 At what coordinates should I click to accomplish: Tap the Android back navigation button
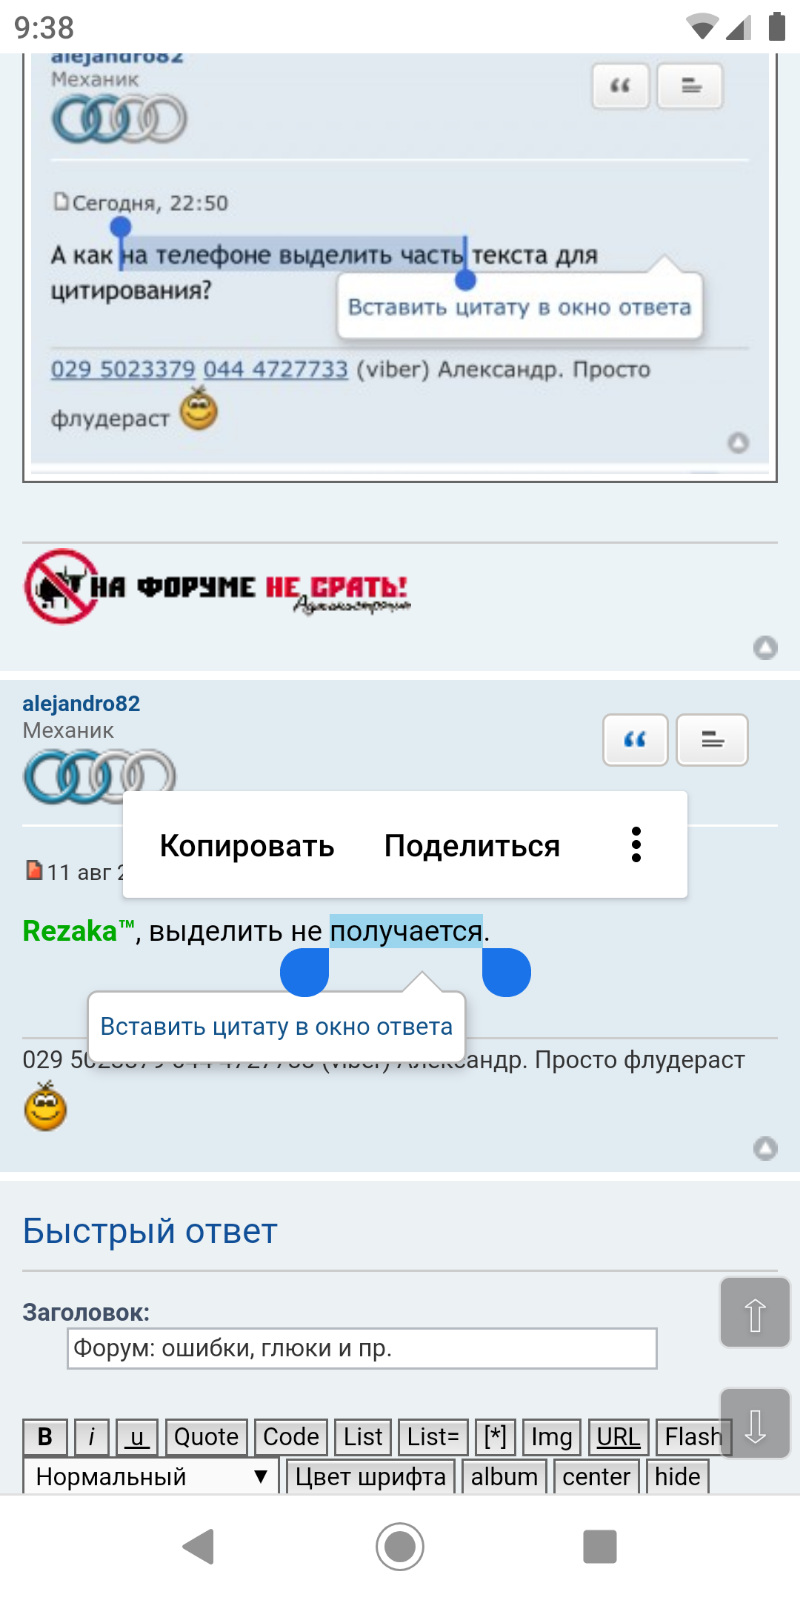(199, 1546)
